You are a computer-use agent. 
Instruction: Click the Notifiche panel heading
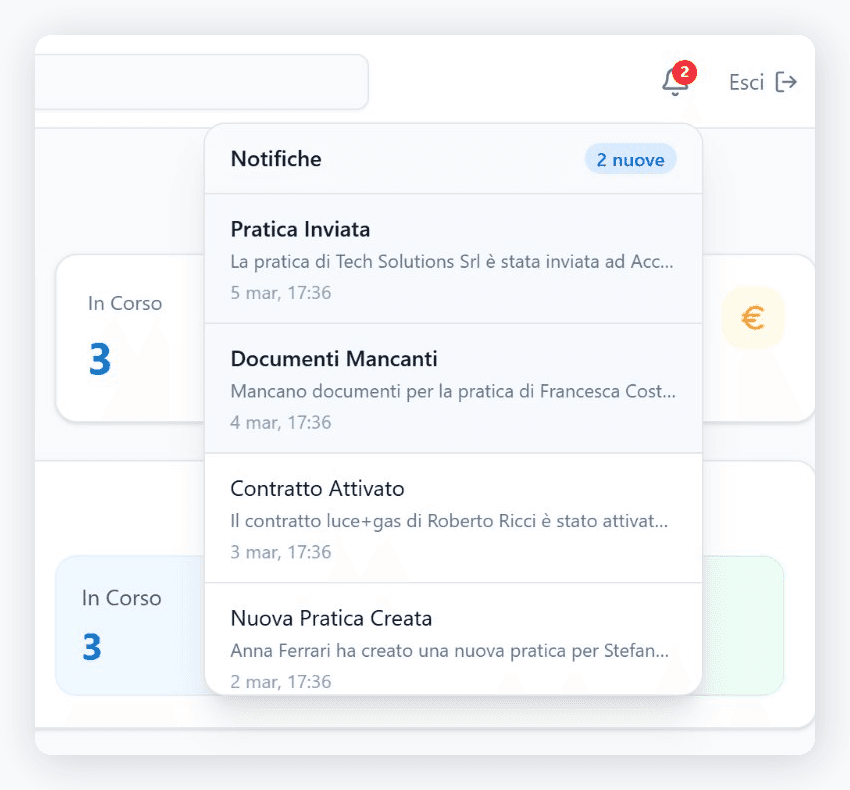276,159
